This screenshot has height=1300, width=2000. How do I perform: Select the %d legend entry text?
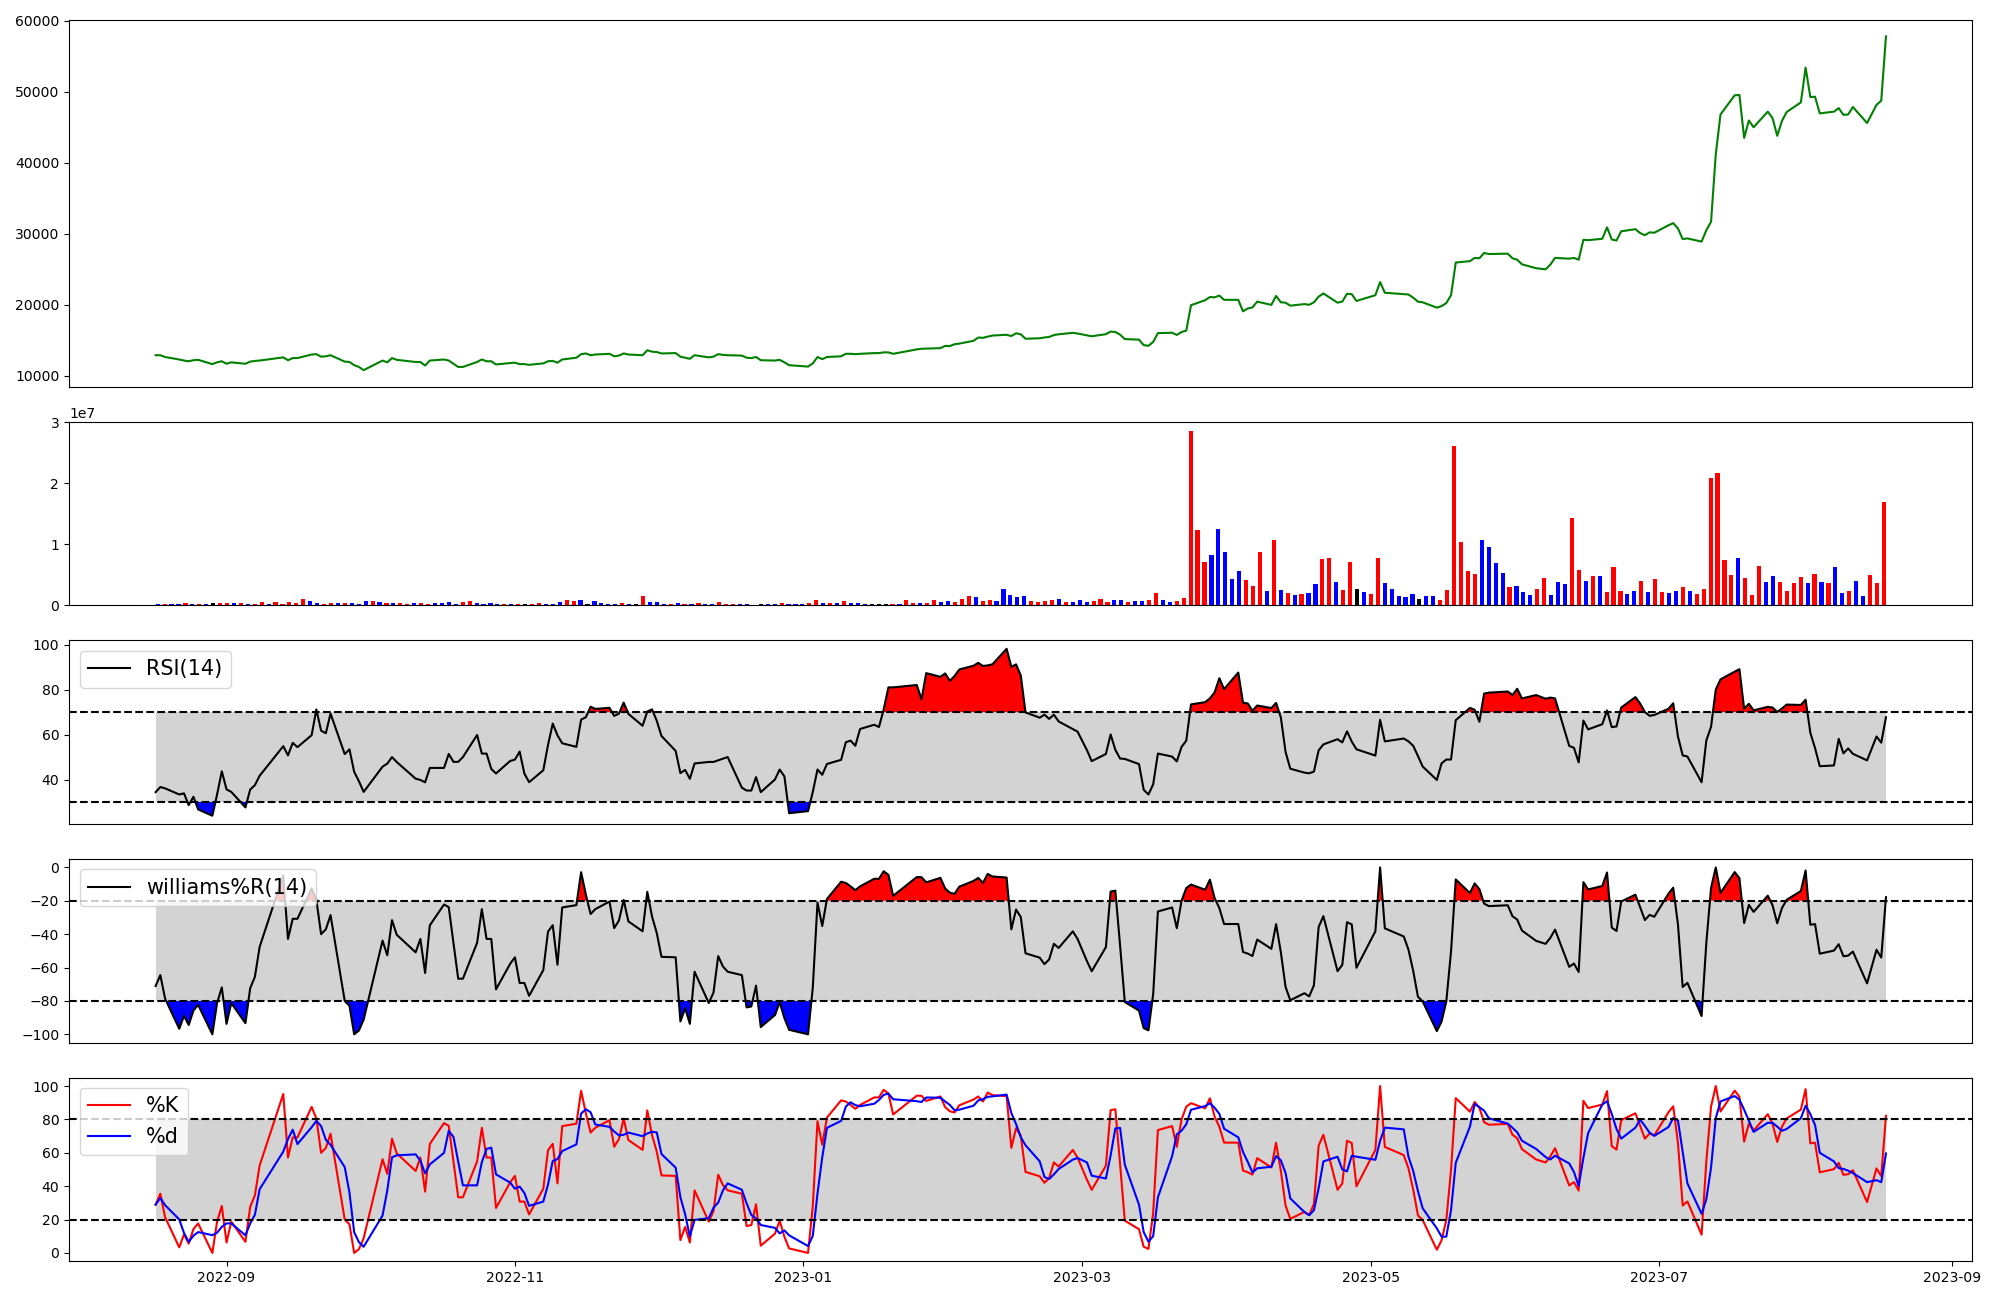tap(162, 1135)
